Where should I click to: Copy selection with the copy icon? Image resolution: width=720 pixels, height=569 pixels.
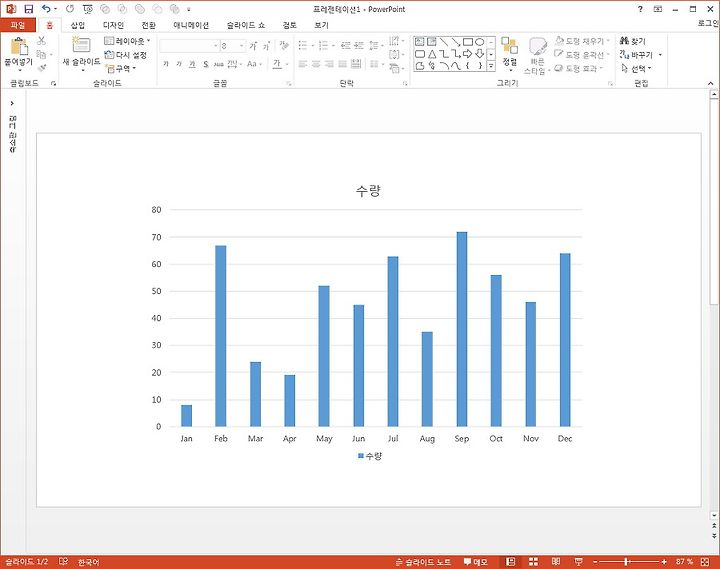coord(41,55)
